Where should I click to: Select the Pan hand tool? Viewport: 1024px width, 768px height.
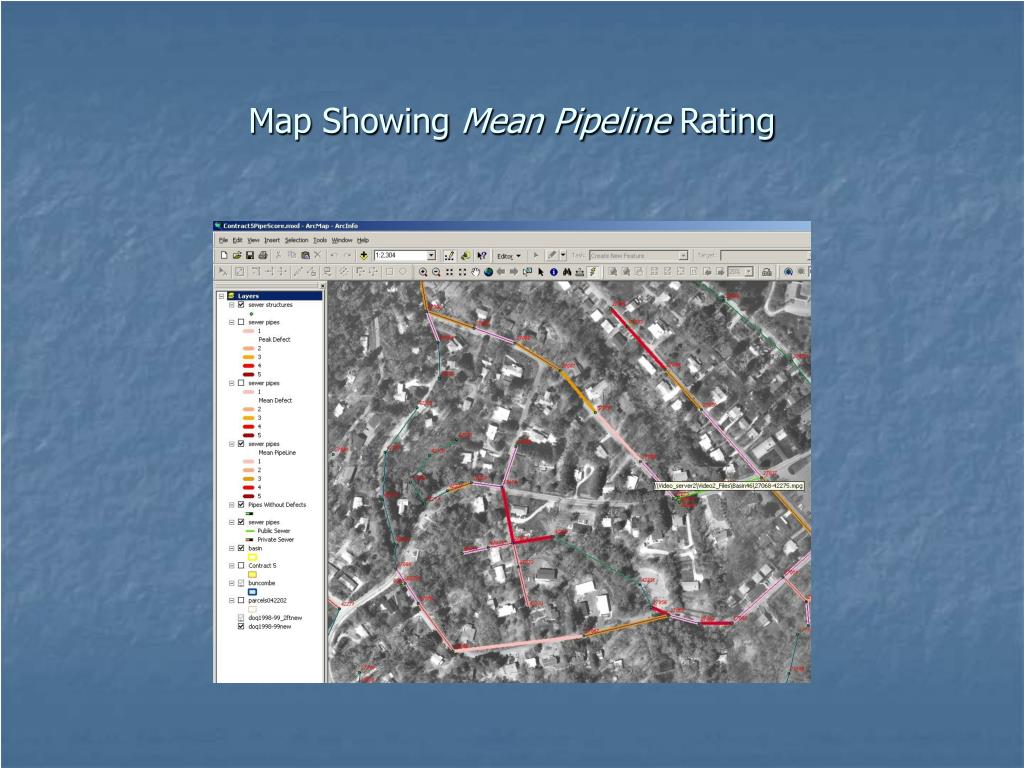pyautogui.click(x=475, y=272)
